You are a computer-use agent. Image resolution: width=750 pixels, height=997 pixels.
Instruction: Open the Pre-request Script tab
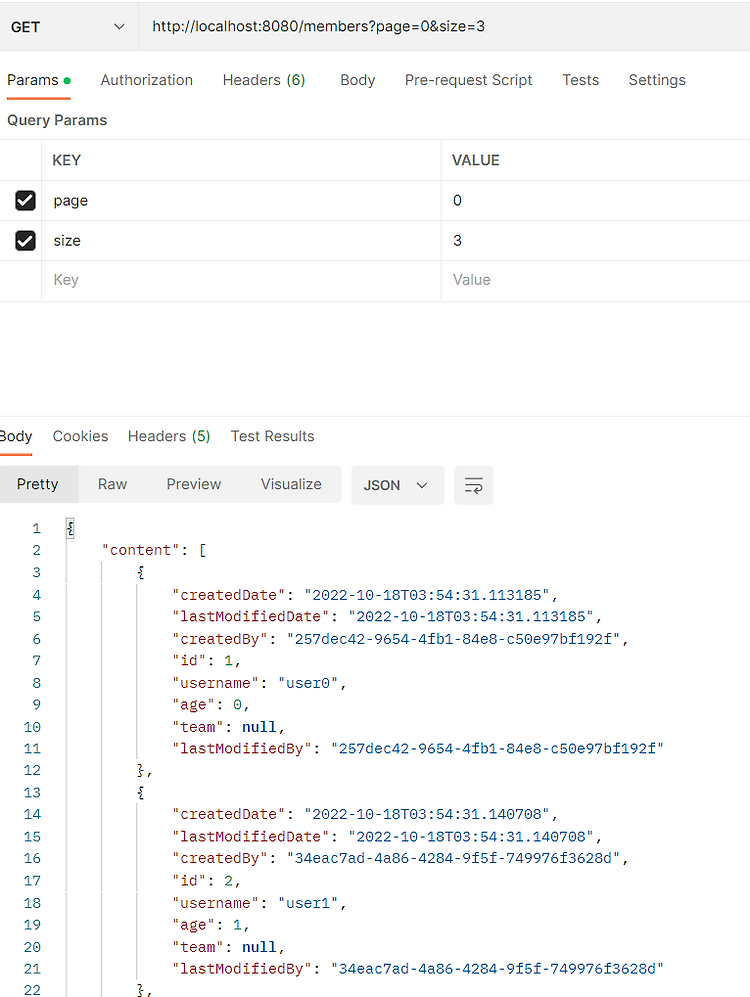[x=468, y=80]
